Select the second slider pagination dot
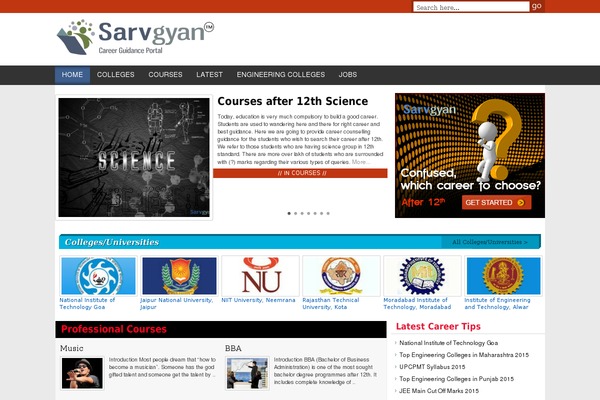Screen dimensions: 600x400 tap(295, 213)
